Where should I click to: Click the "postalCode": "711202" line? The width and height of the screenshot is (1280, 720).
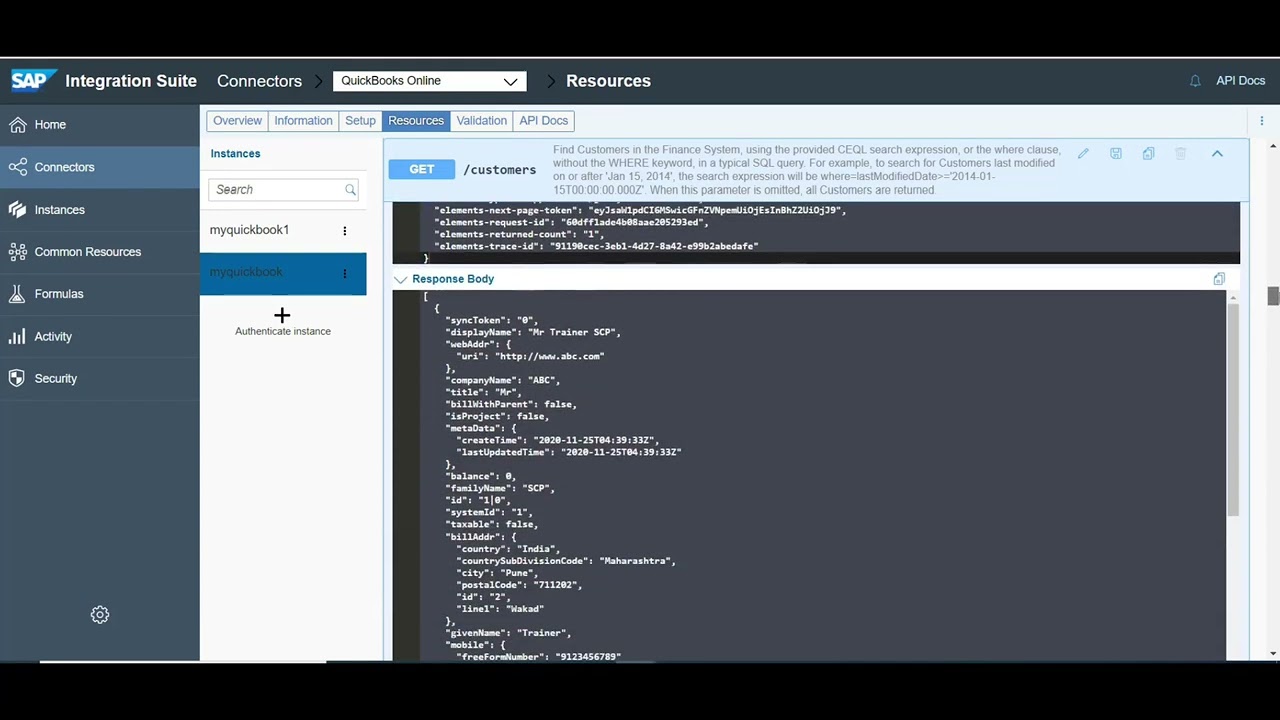pos(519,585)
